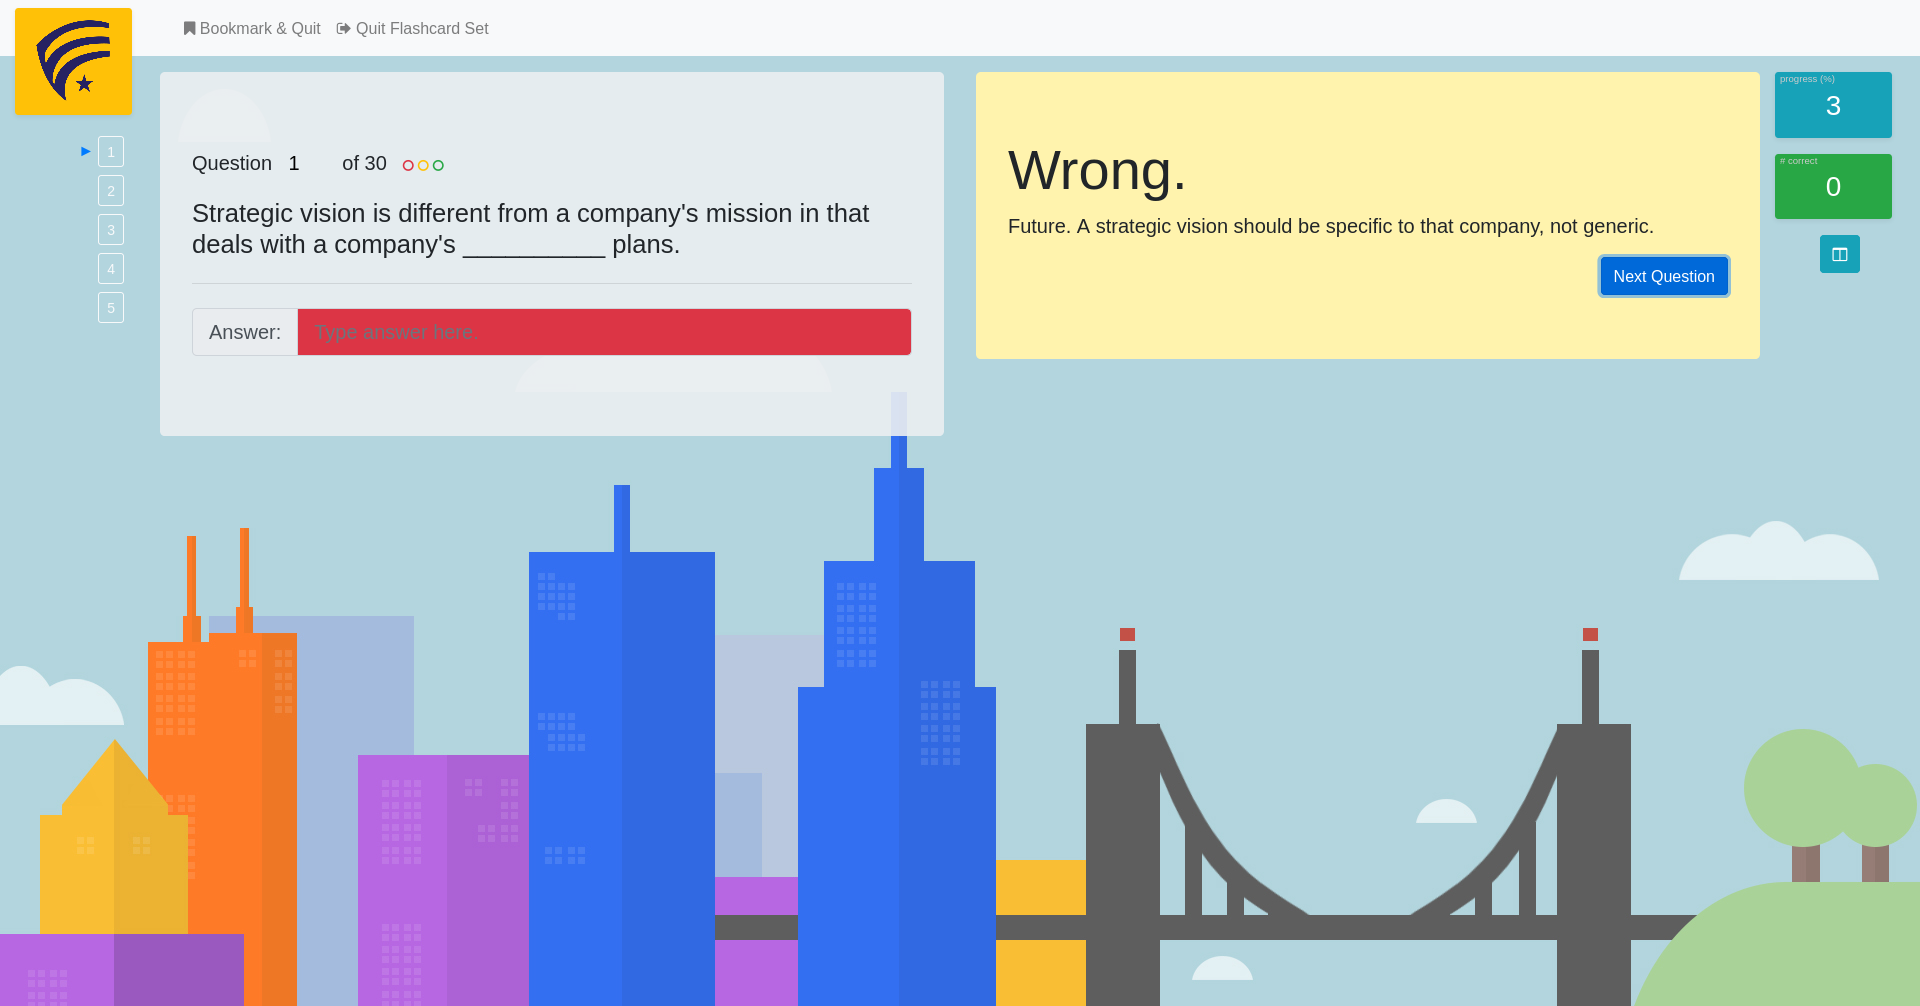The width and height of the screenshot is (1920, 1006).
Task: Jump to question 5 in sidebar
Action: click(111, 308)
